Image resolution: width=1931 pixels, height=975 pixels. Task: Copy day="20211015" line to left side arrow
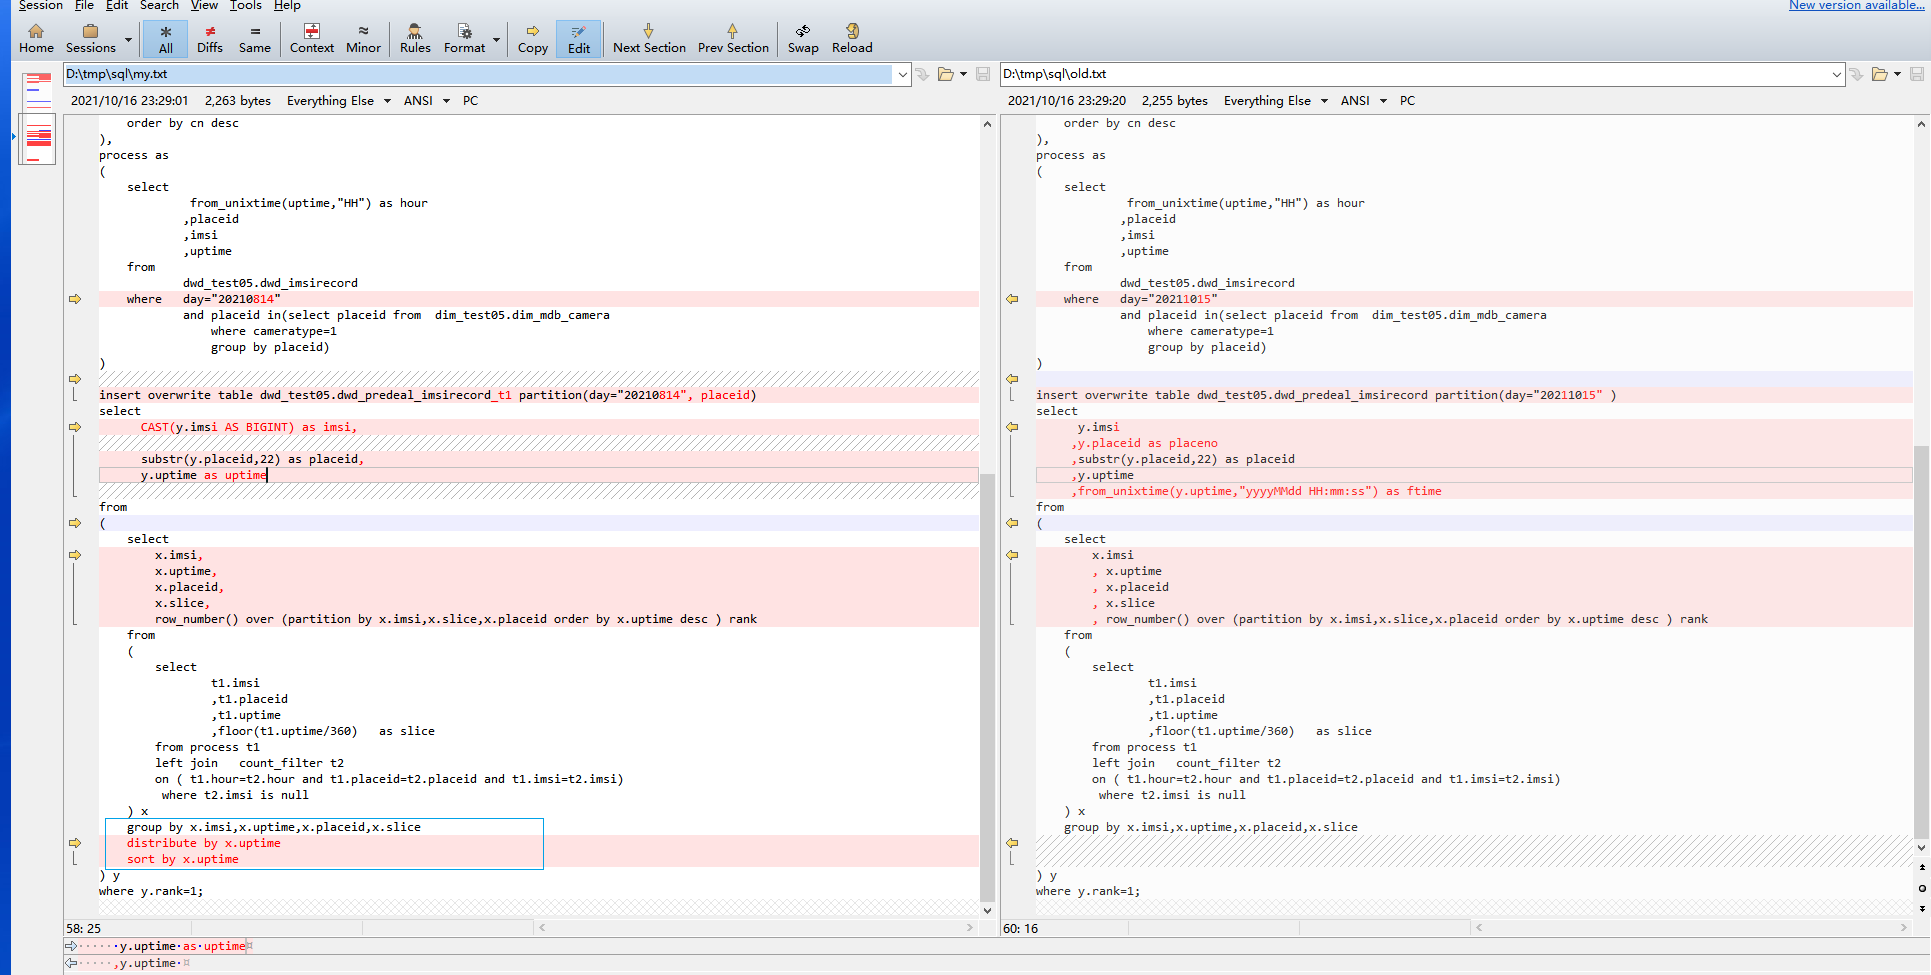click(1012, 299)
